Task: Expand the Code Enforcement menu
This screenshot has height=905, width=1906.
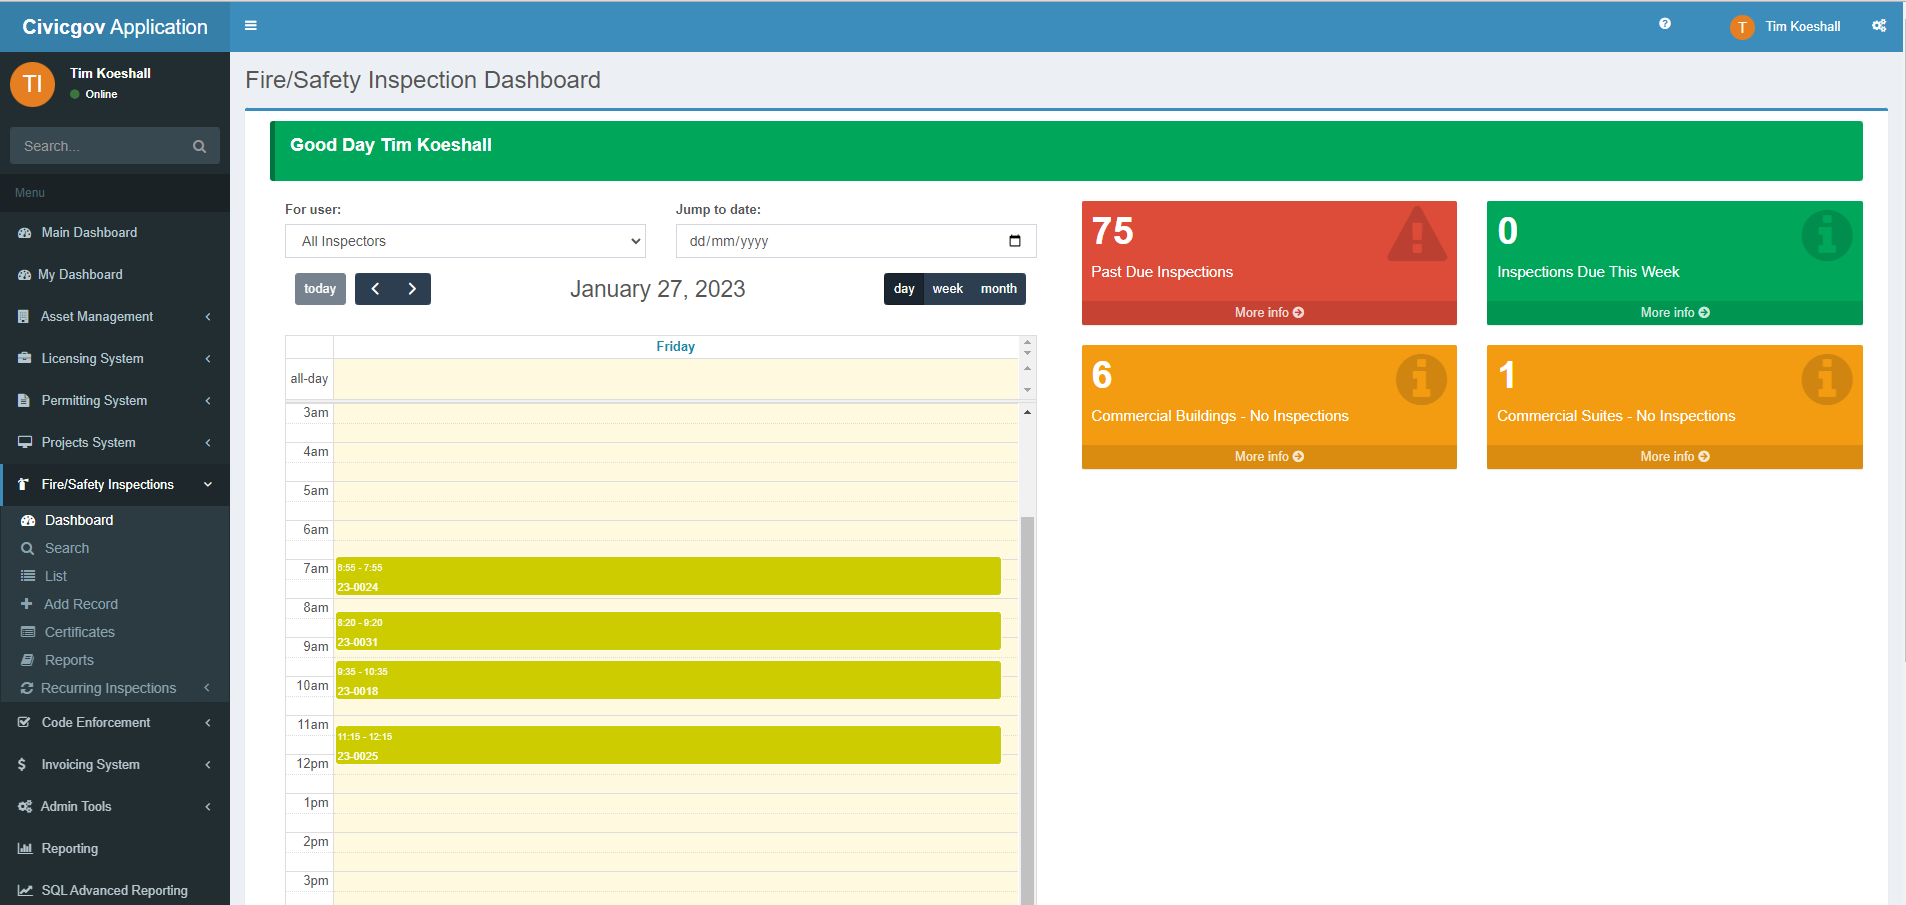Action: [x=95, y=722]
